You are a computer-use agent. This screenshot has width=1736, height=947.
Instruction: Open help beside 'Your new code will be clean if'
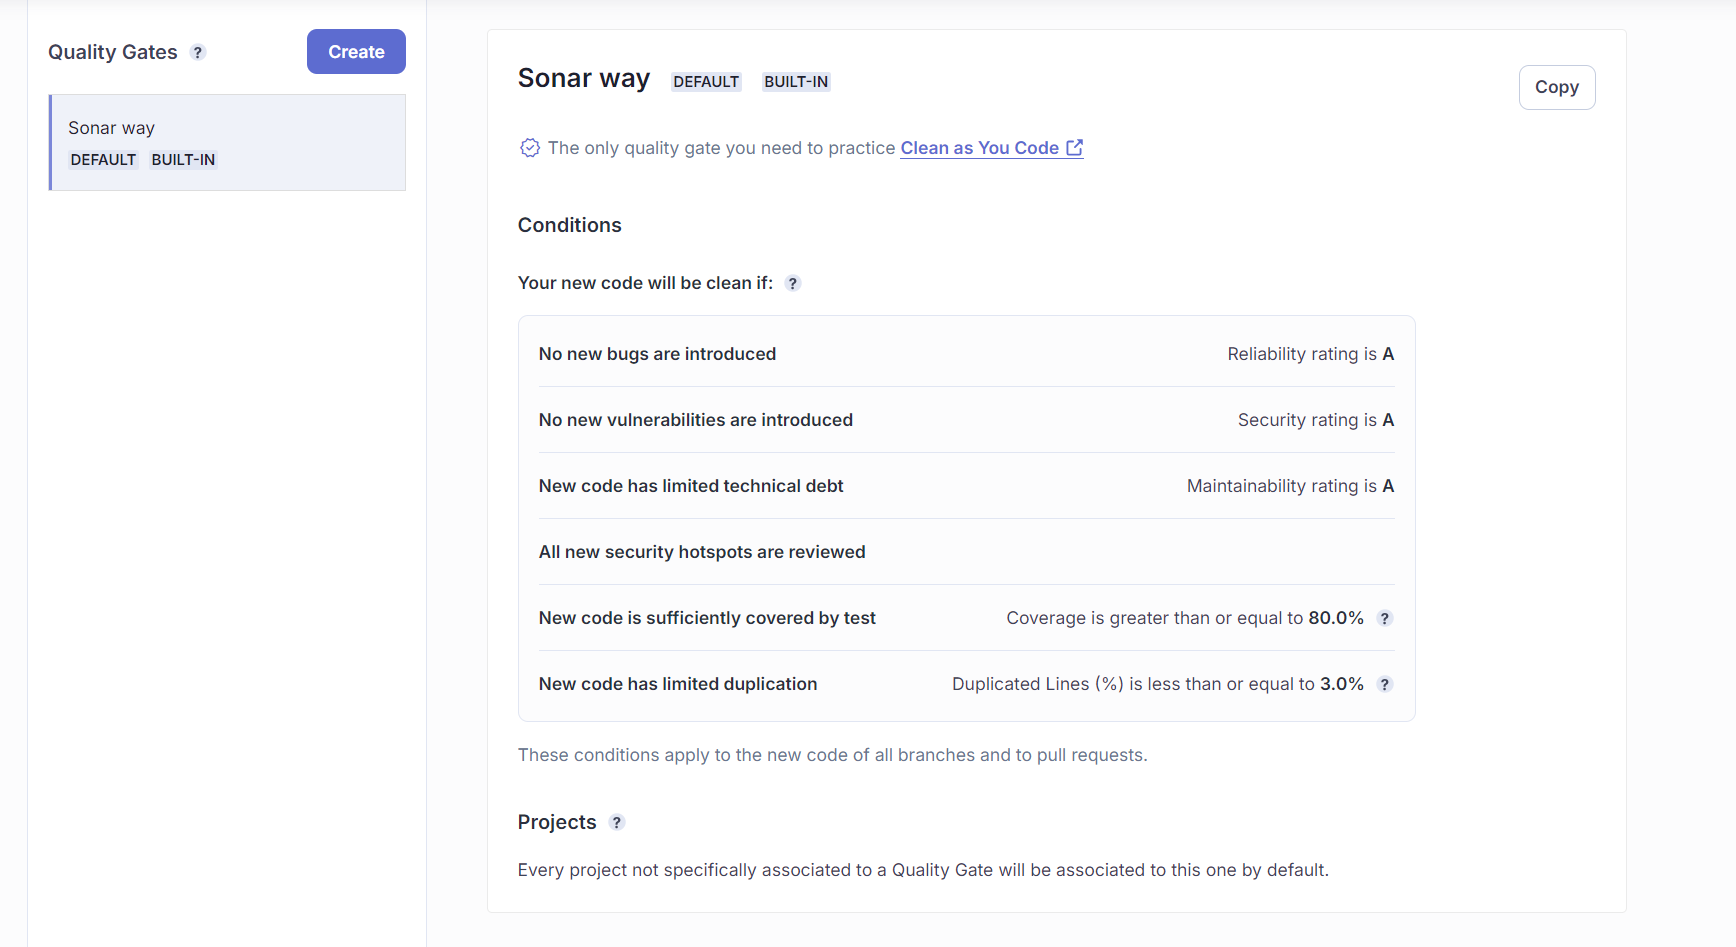click(793, 283)
